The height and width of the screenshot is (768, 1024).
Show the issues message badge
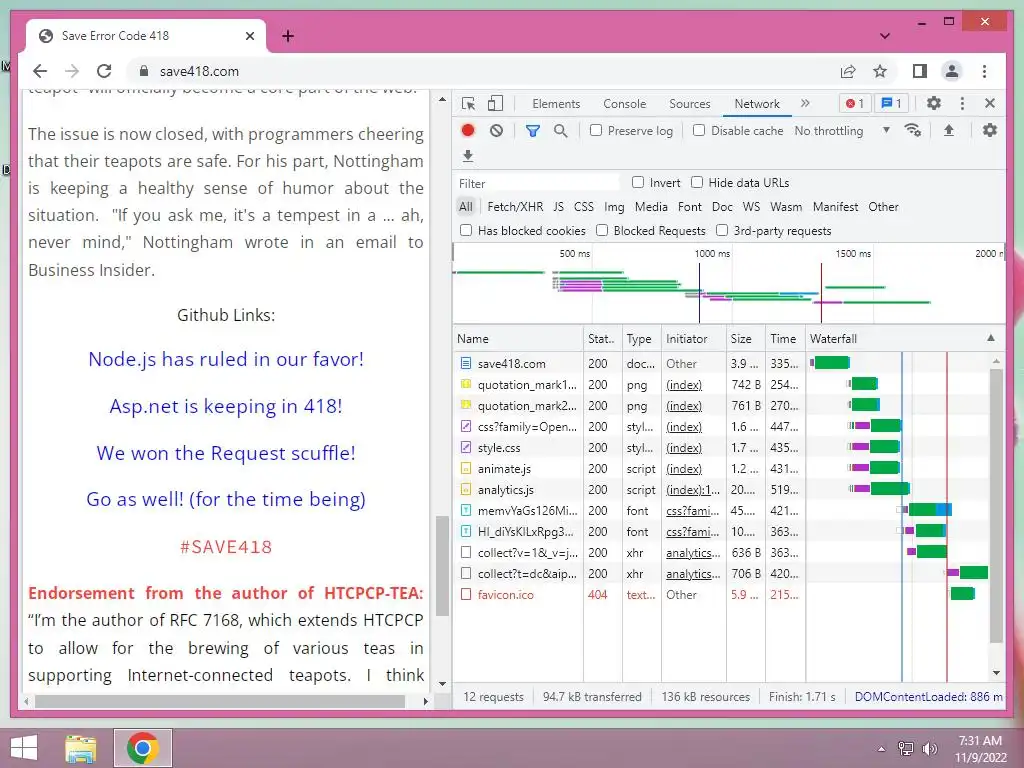[x=891, y=103]
